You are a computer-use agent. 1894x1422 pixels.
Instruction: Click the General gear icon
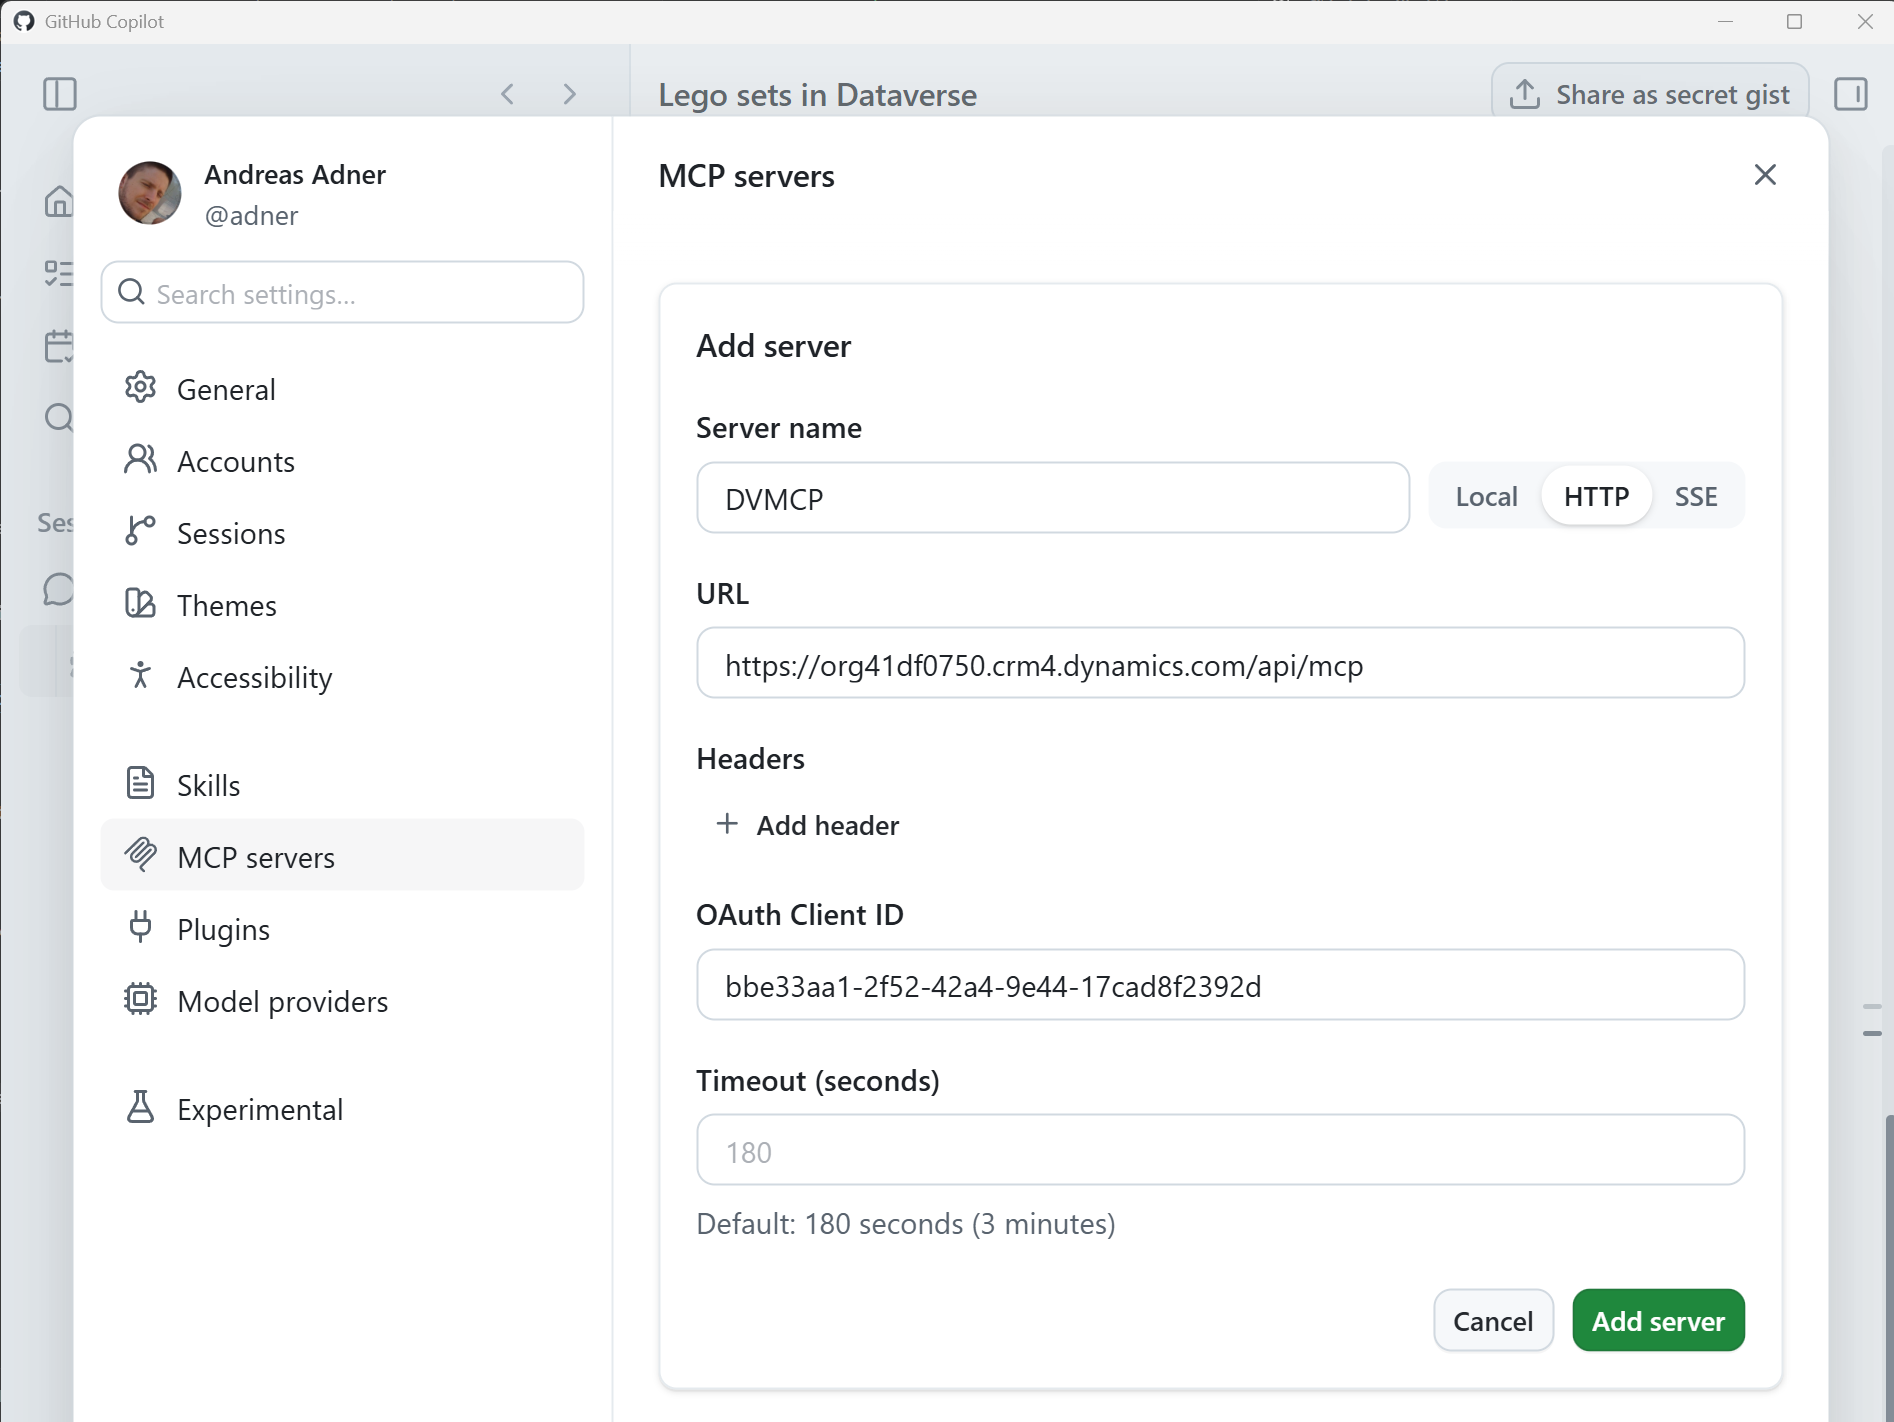pos(141,388)
